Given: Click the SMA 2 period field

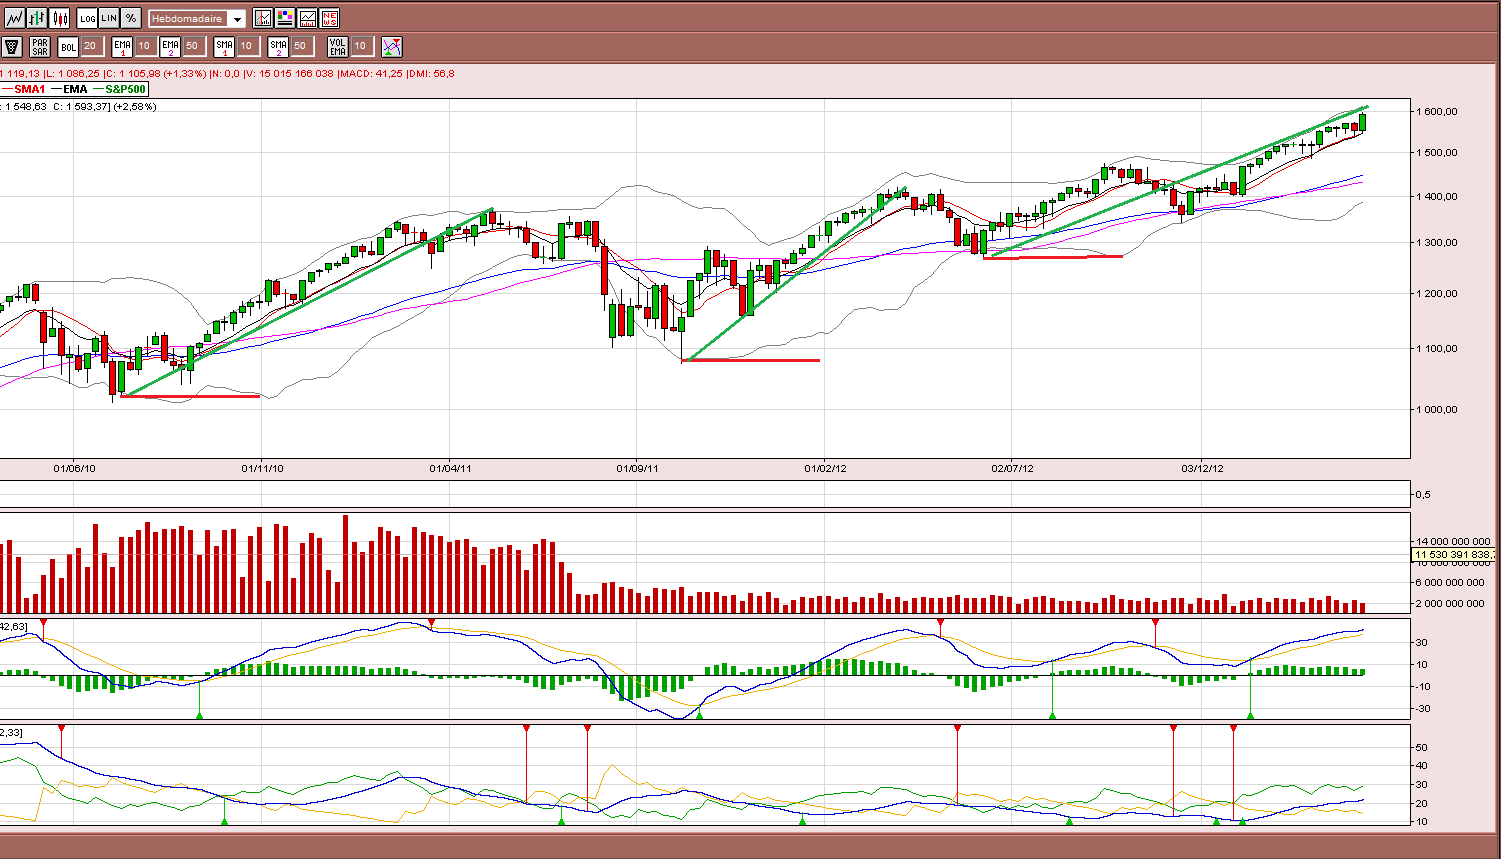Looking at the screenshot, I should coord(301,46).
